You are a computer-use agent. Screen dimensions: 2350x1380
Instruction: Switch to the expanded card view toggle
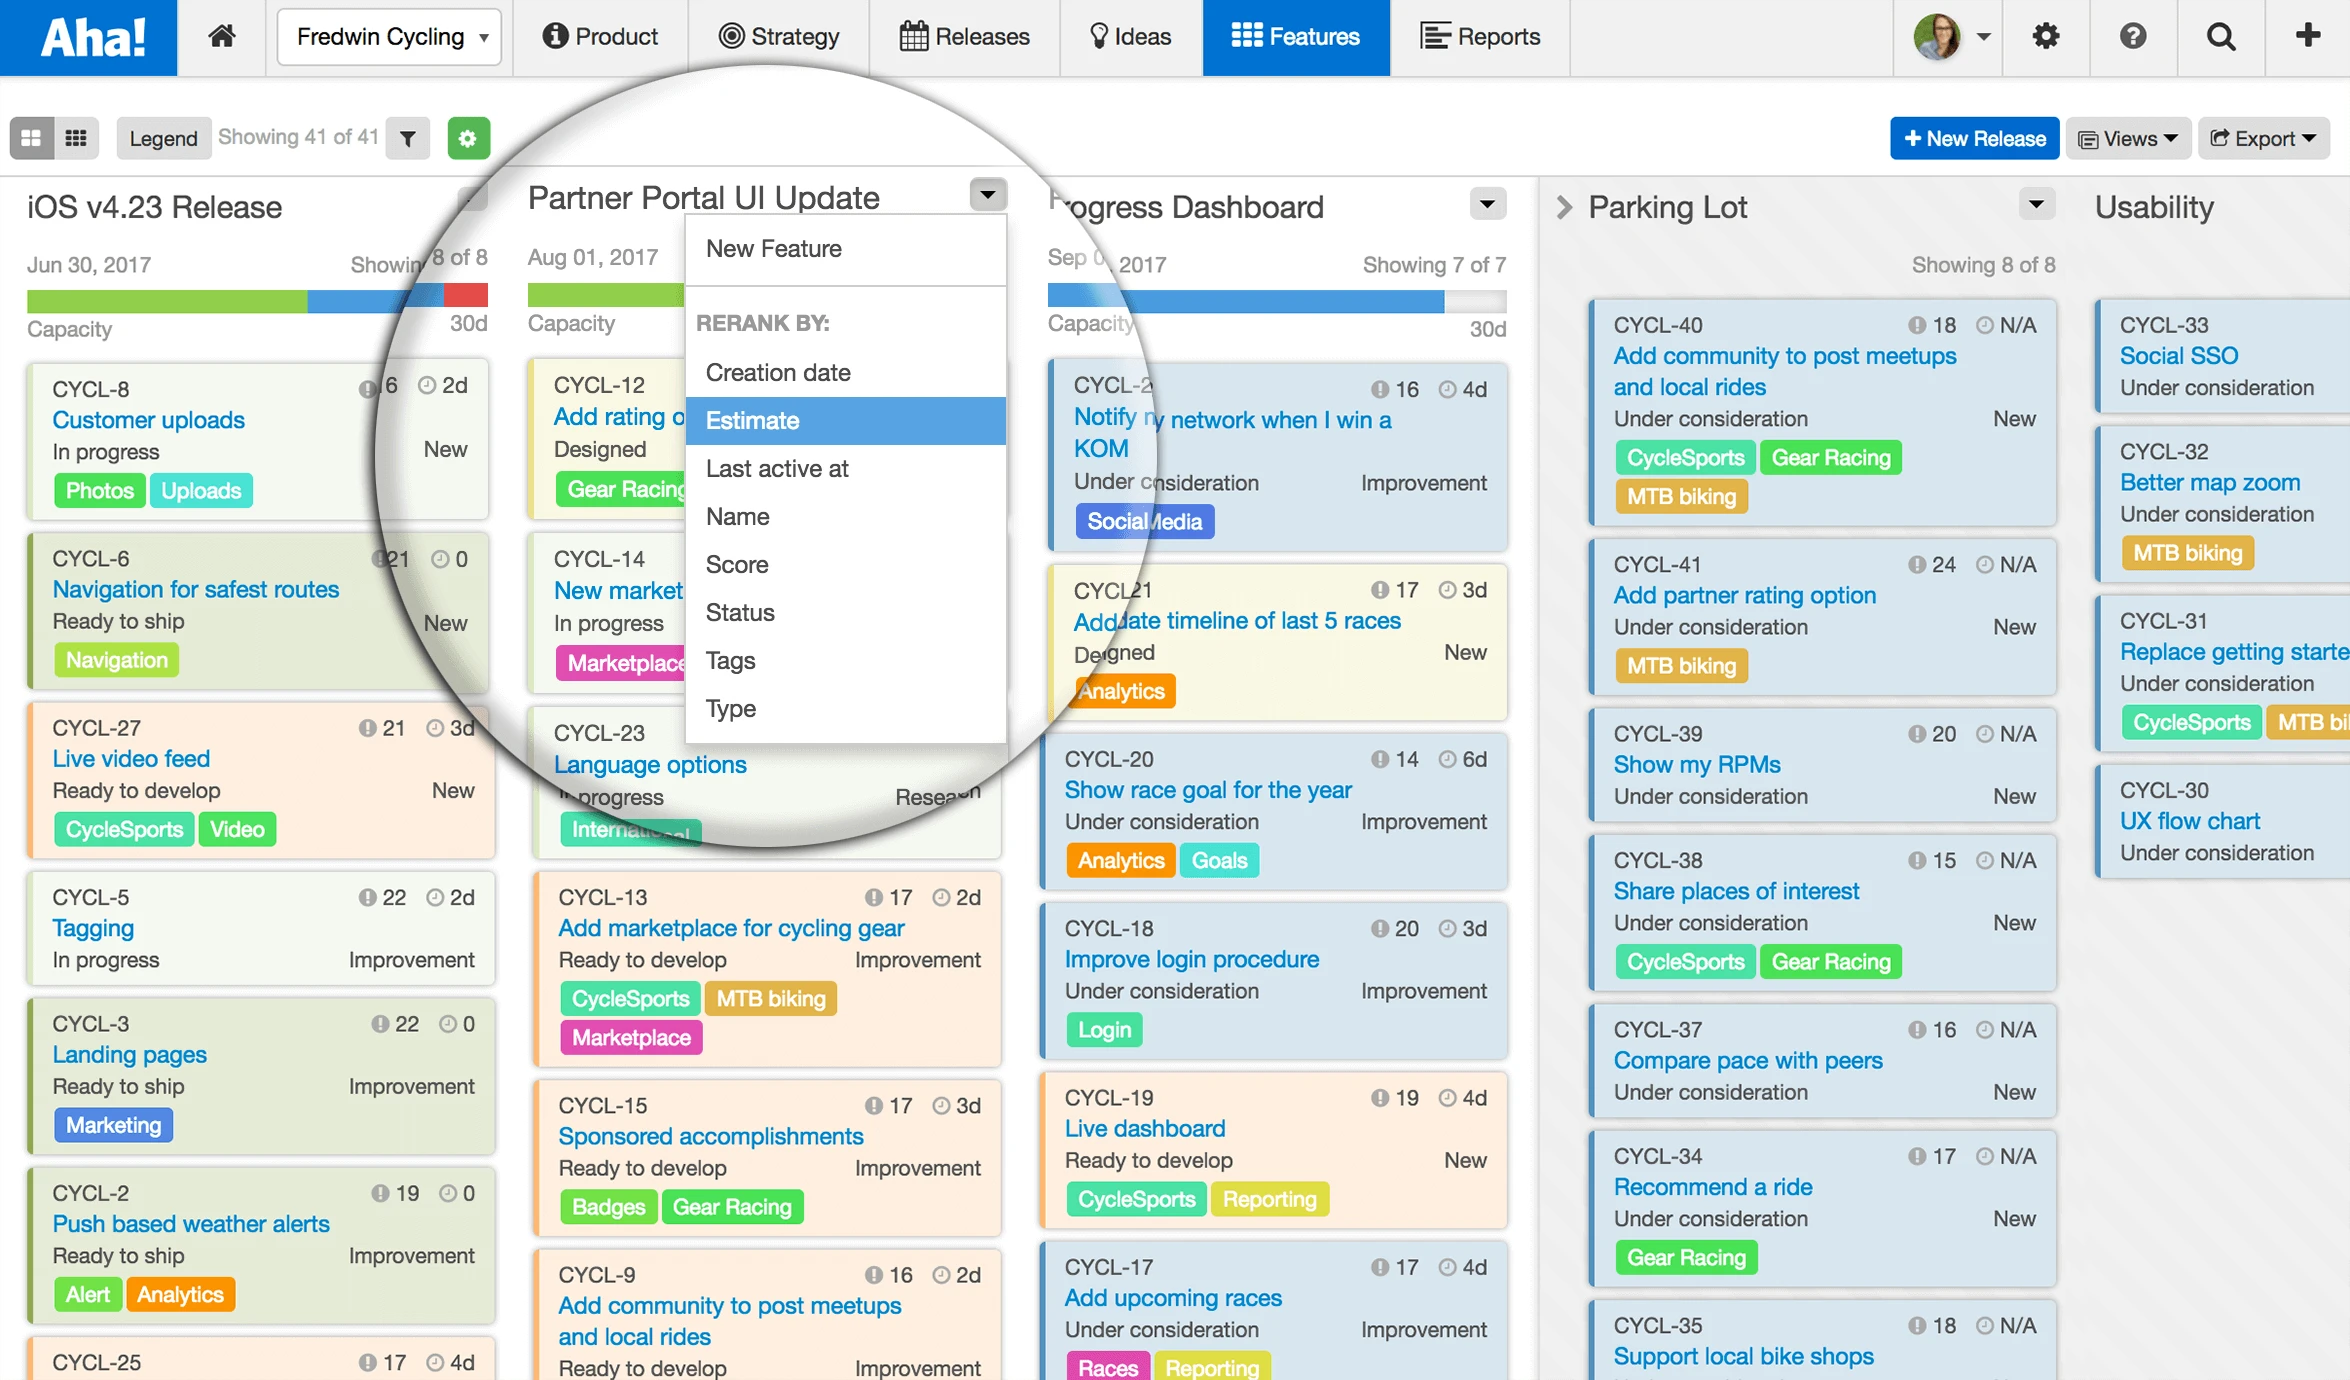(32, 138)
